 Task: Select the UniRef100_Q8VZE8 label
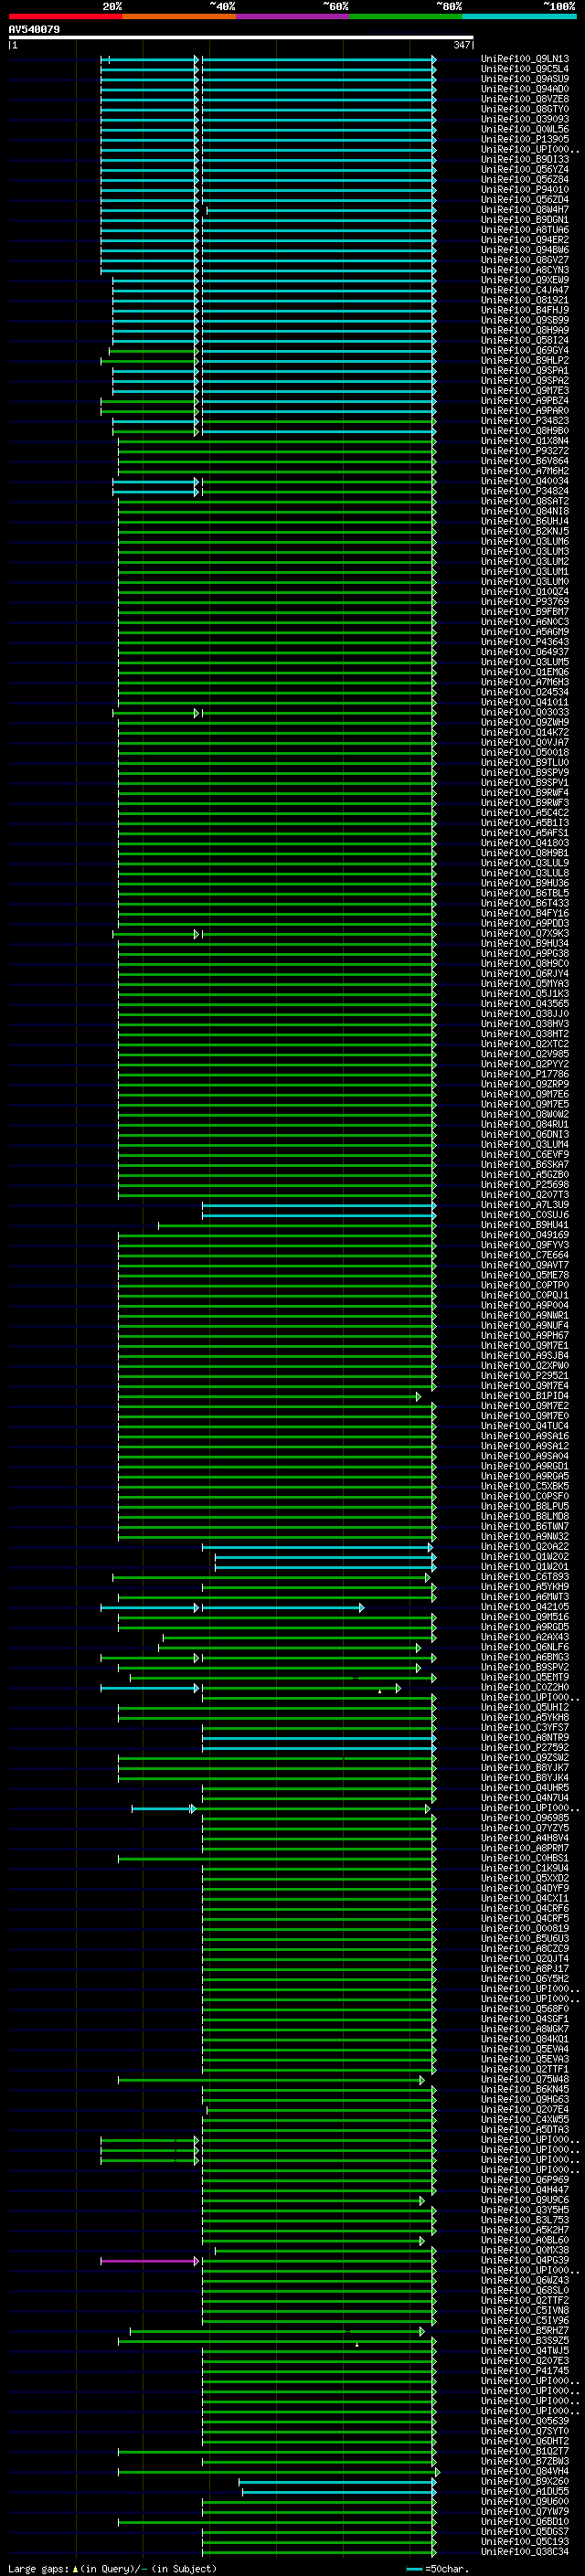525,99
